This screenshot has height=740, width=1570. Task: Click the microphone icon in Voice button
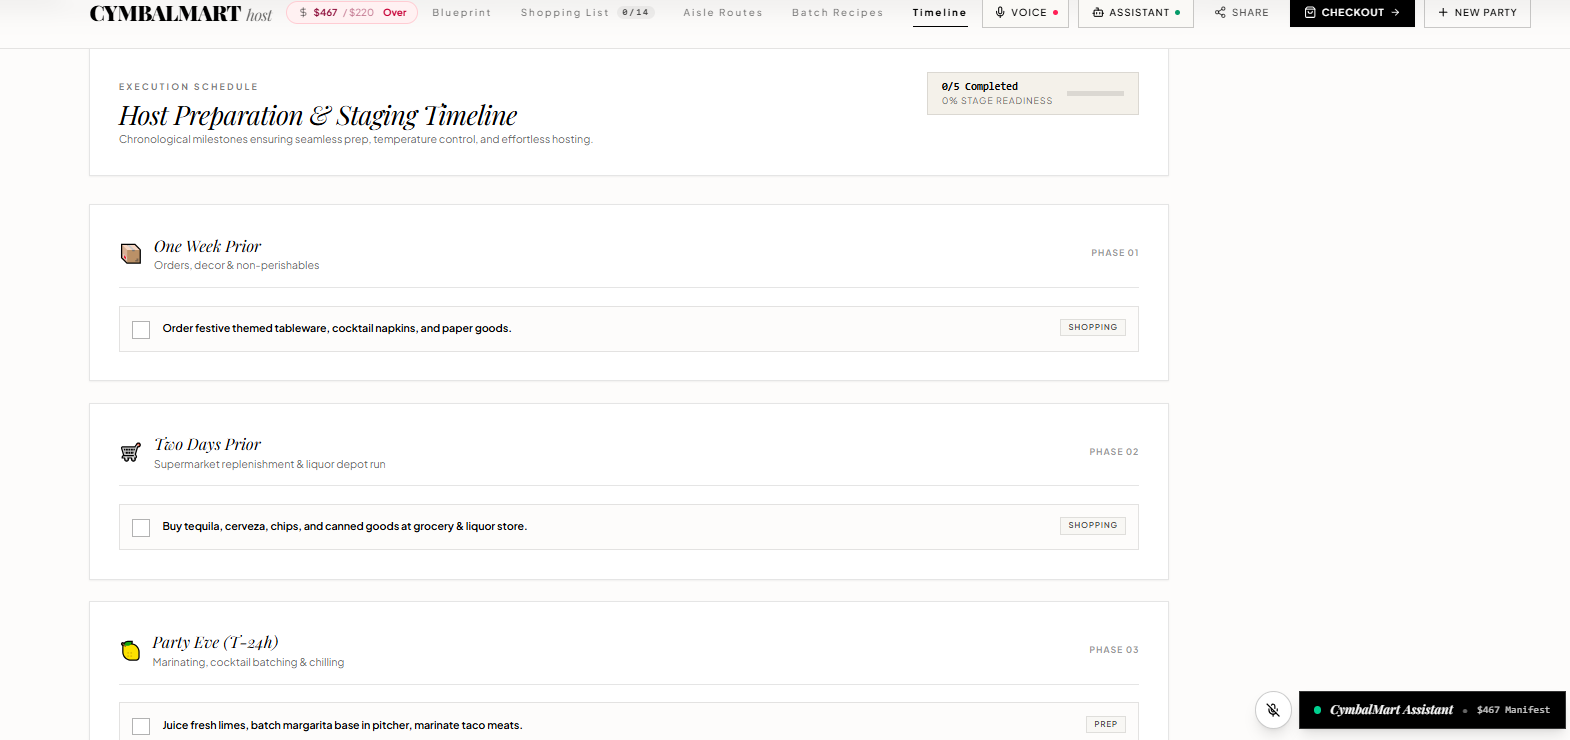1000,13
